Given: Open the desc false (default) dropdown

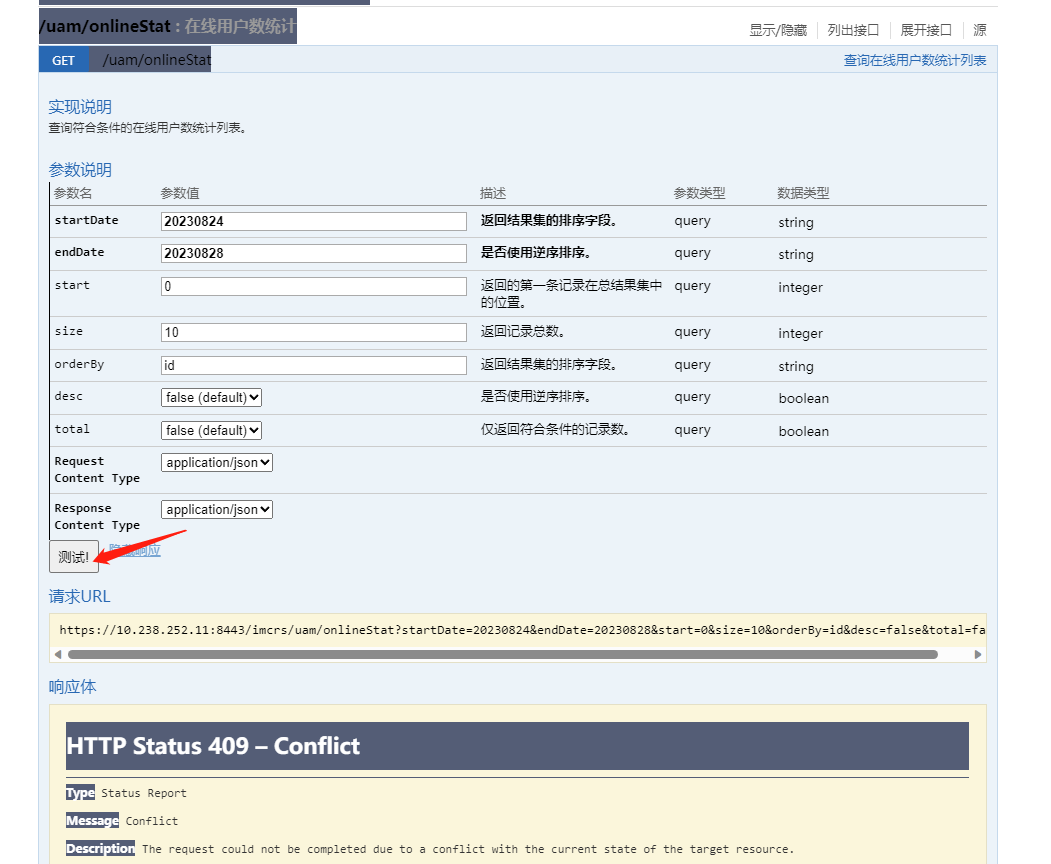Looking at the screenshot, I should 211,397.
